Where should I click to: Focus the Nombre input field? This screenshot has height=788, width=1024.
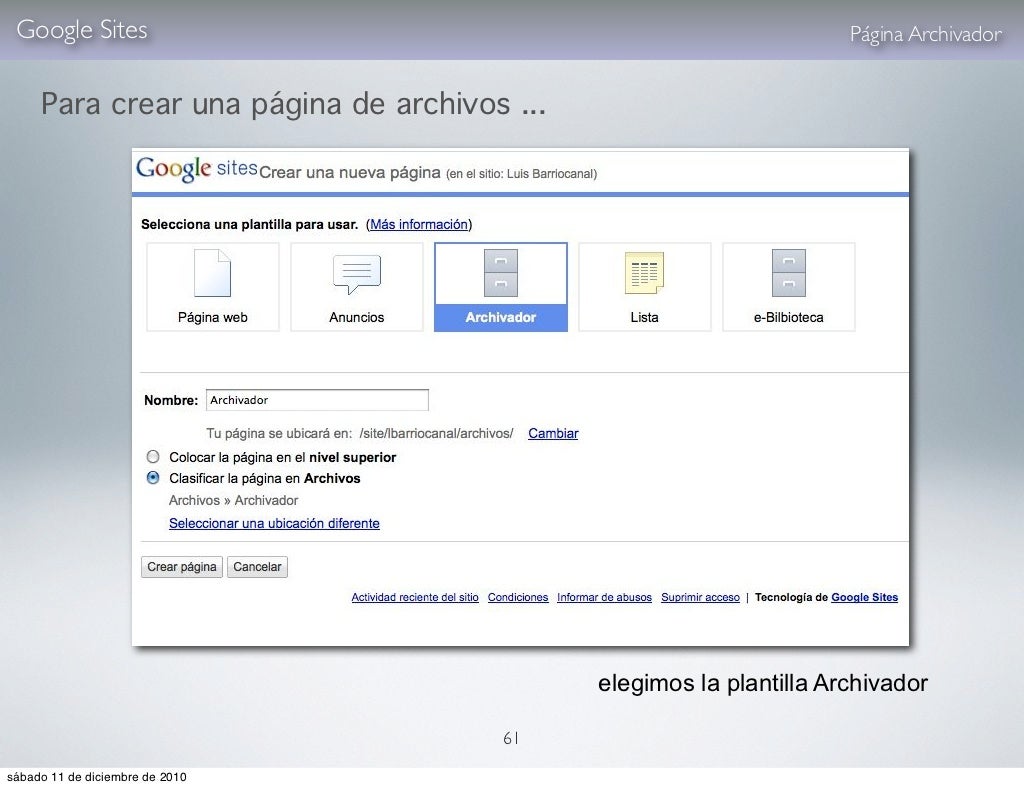tap(317, 400)
